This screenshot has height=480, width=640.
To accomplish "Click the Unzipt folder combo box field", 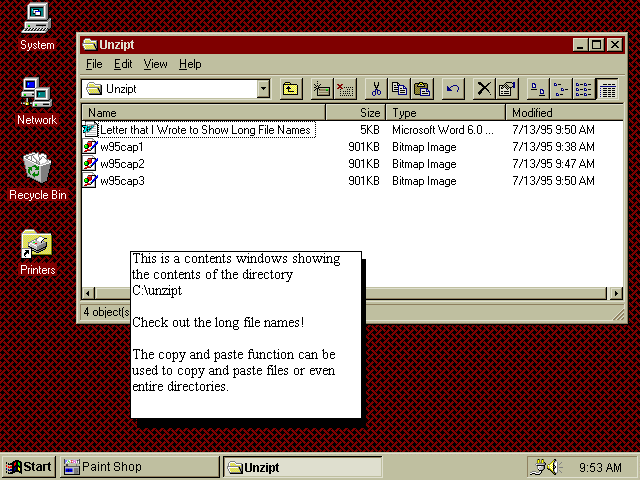I will point(176,89).
